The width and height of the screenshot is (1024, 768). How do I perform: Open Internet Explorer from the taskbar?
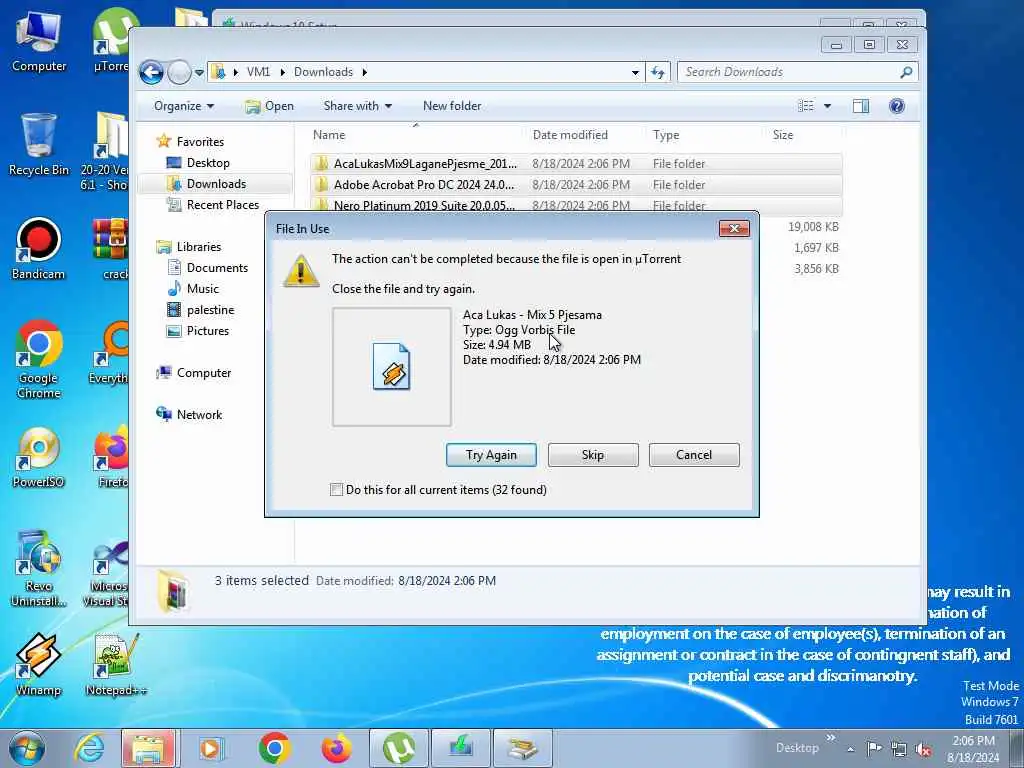89,748
